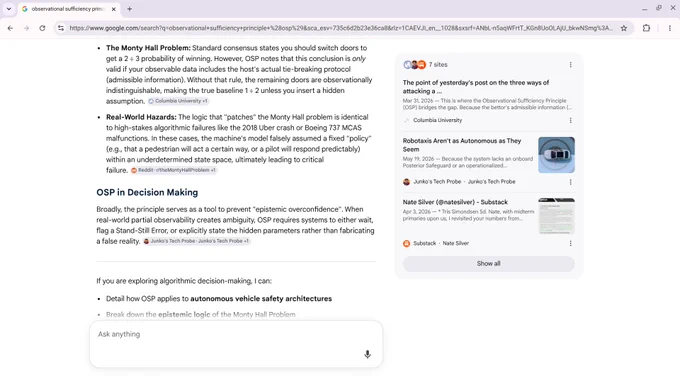Open Nate Silver Substack result
This screenshot has height=383, width=680.
point(455,202)
